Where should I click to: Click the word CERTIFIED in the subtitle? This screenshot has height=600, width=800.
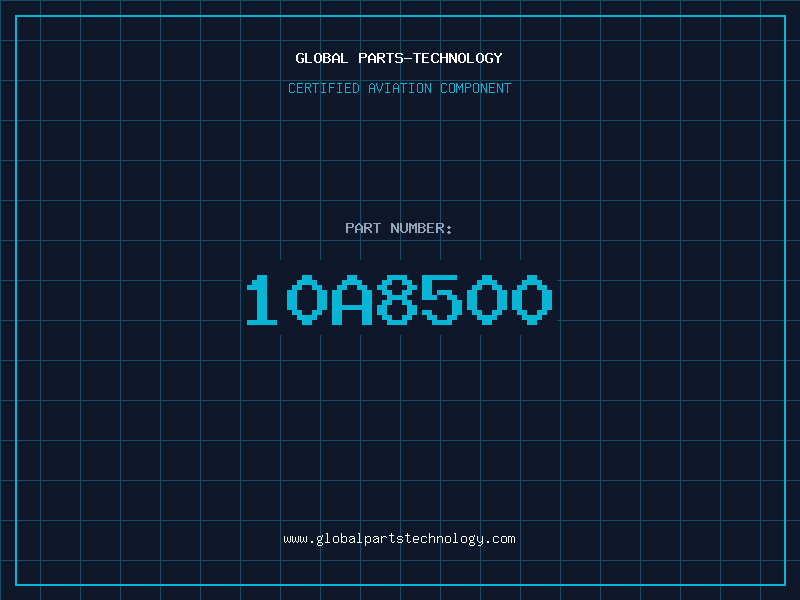click(324, 88)
